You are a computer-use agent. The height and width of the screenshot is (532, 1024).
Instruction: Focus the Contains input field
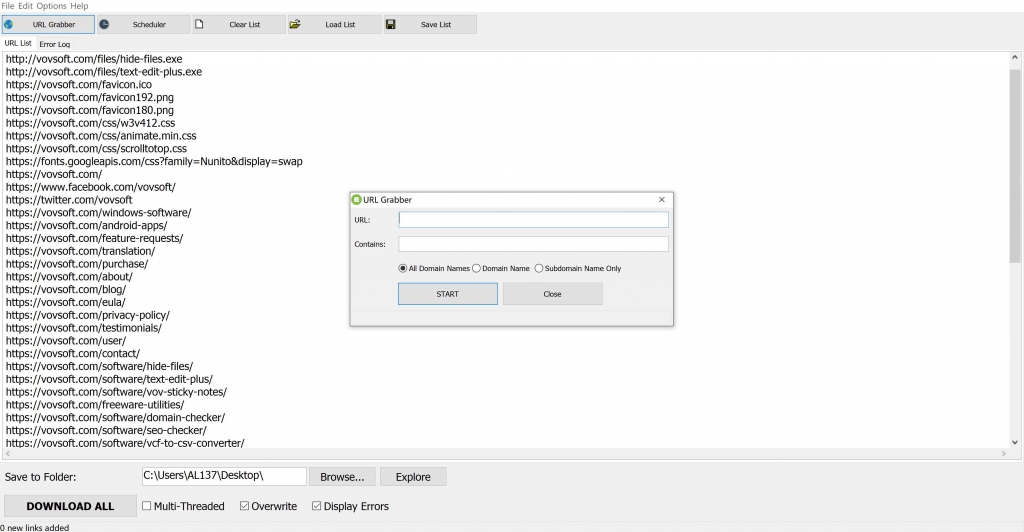534,244
